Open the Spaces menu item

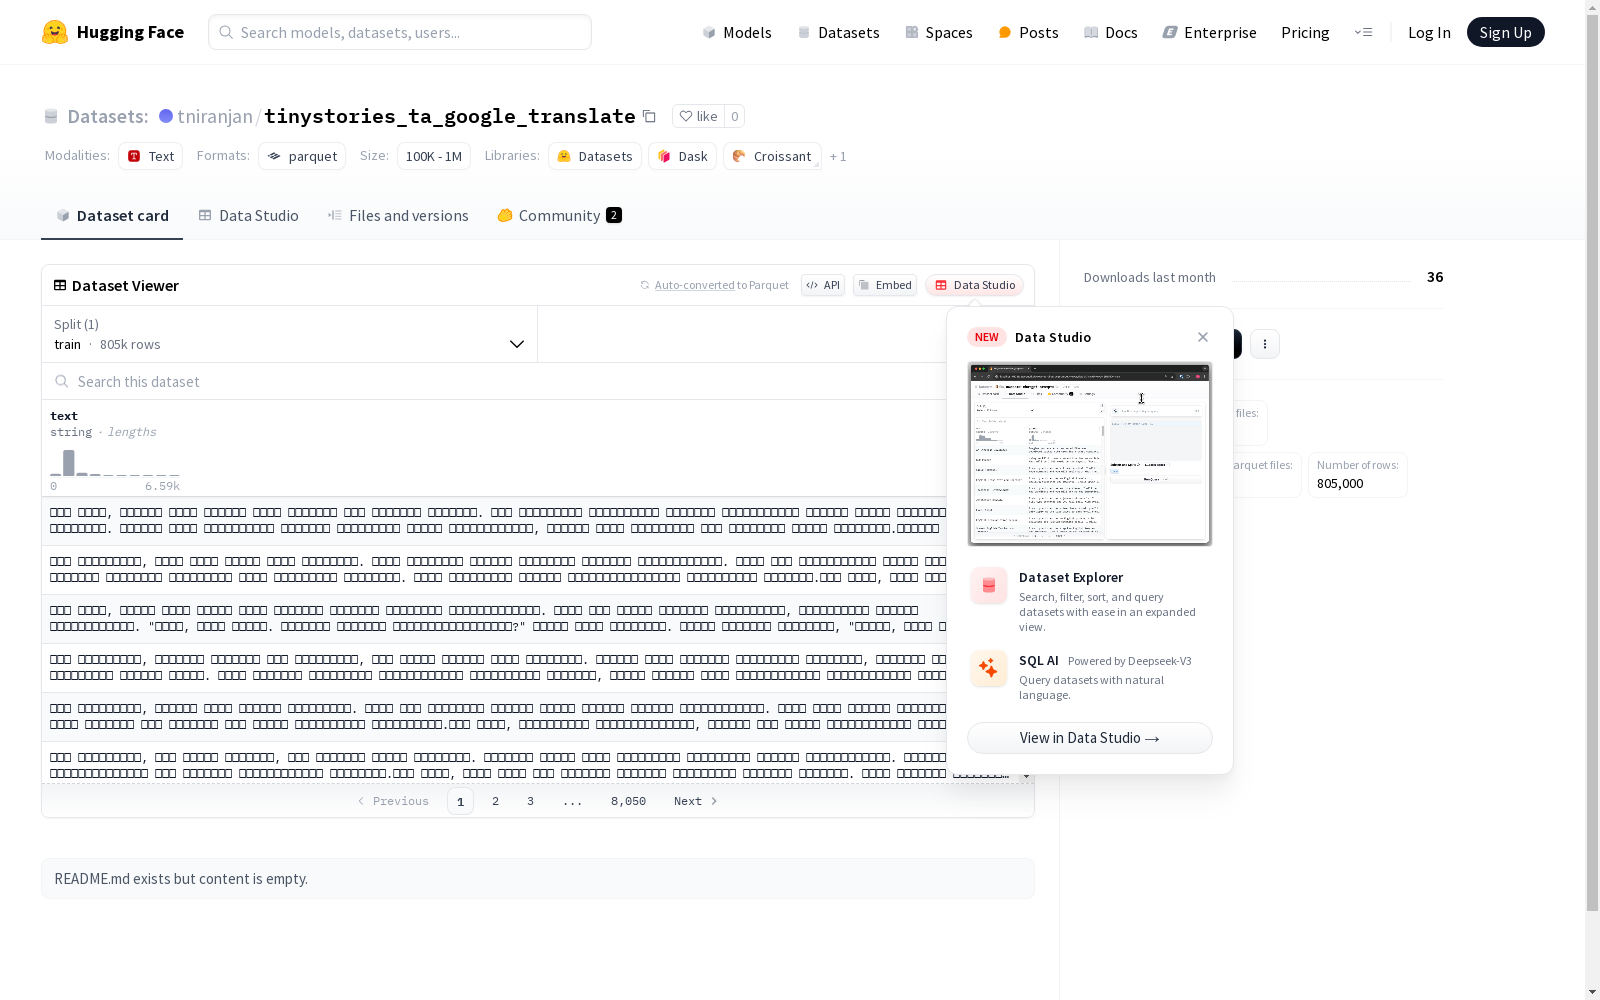939,32
